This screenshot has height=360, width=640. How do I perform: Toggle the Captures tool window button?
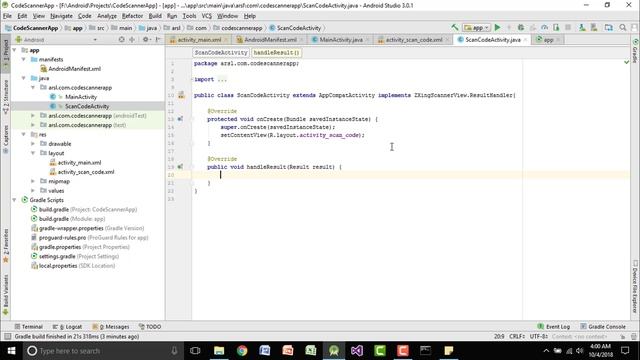click(x=6, y=139)
